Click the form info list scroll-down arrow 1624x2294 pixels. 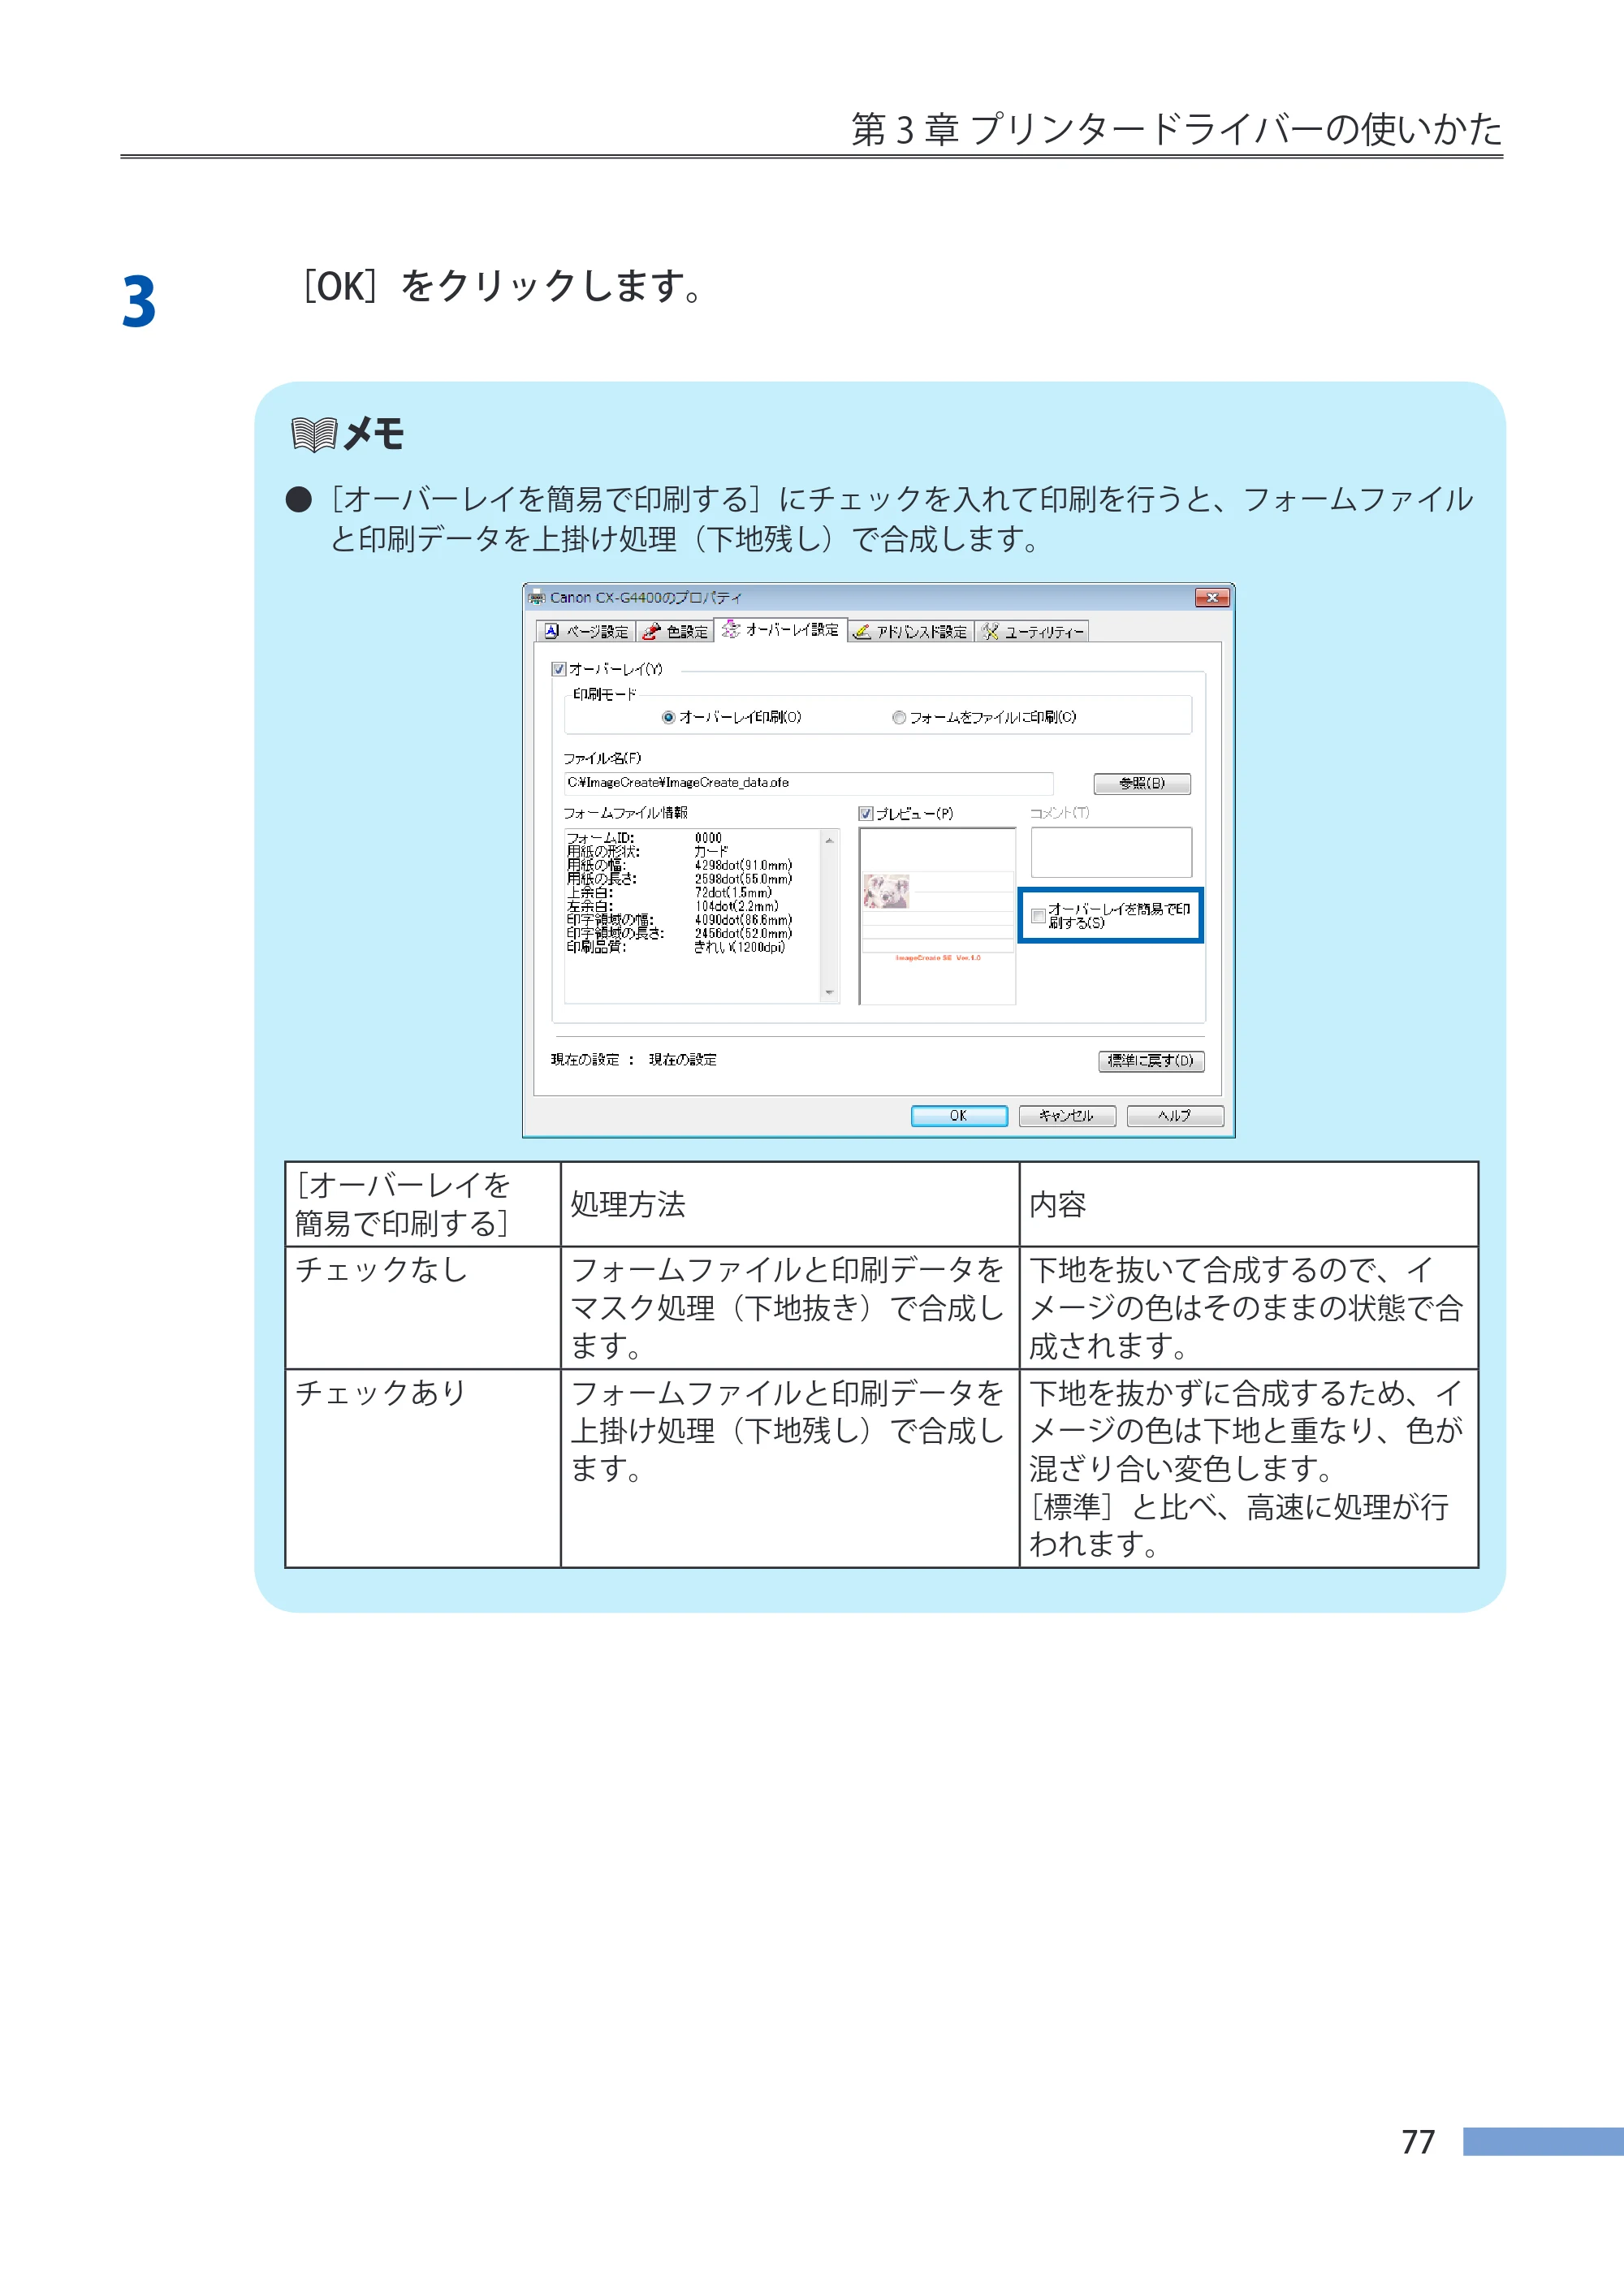[829, 992]
